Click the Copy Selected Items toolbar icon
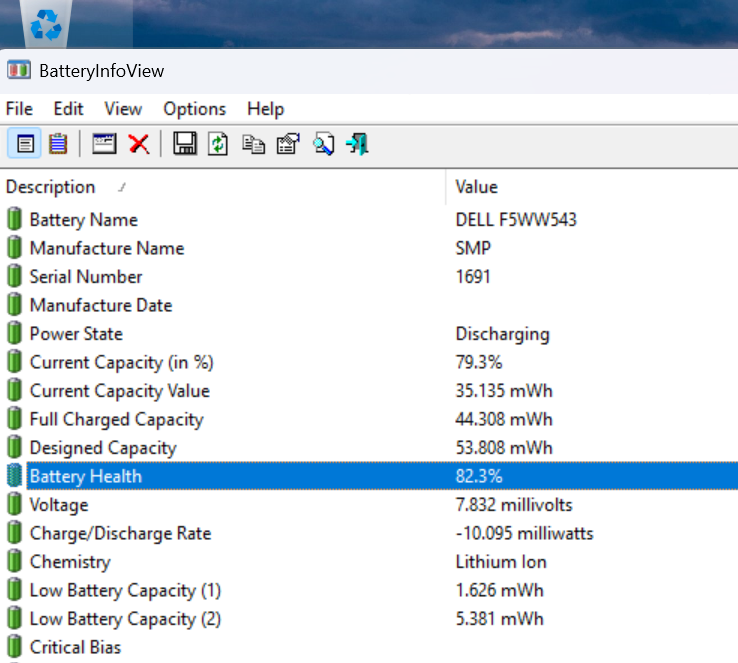The image size is (738, 663). point(253,144)
